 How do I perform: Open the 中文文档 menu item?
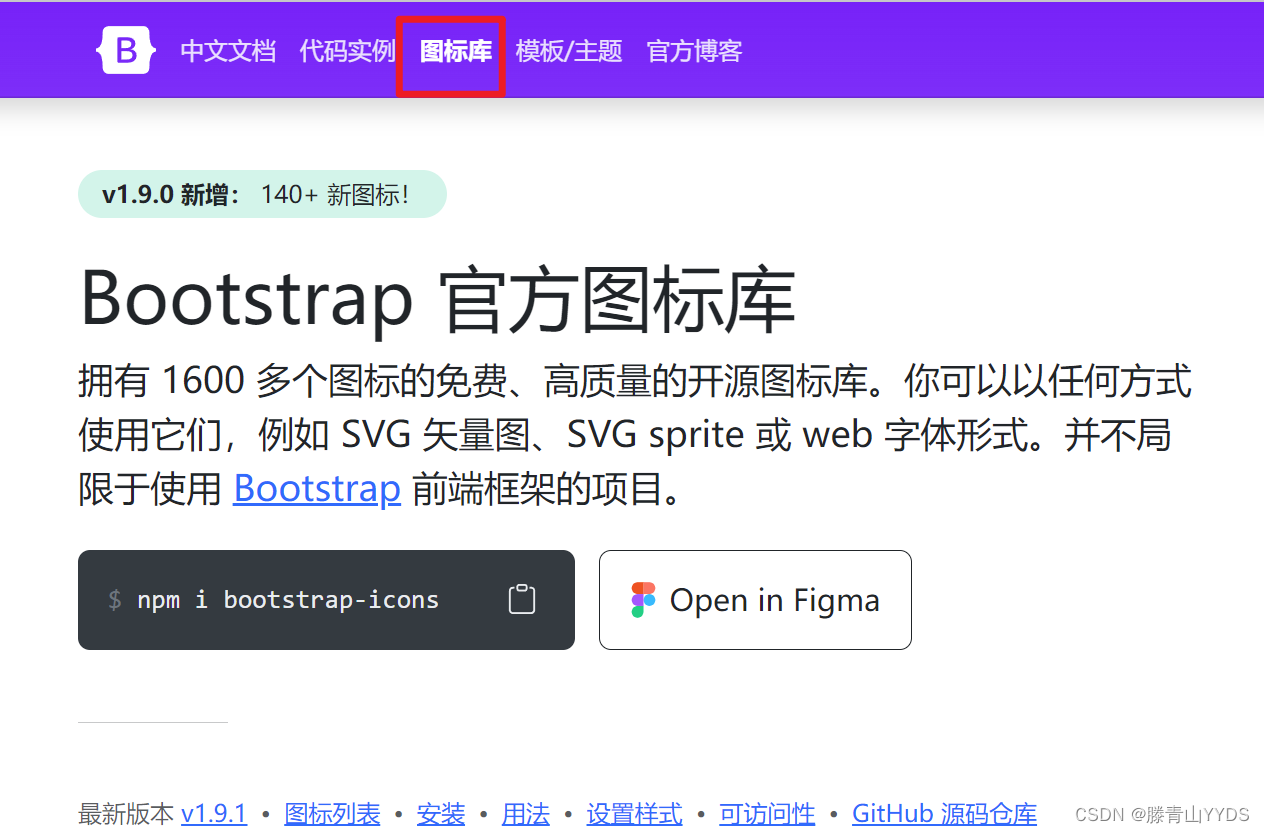click(228, 51)
